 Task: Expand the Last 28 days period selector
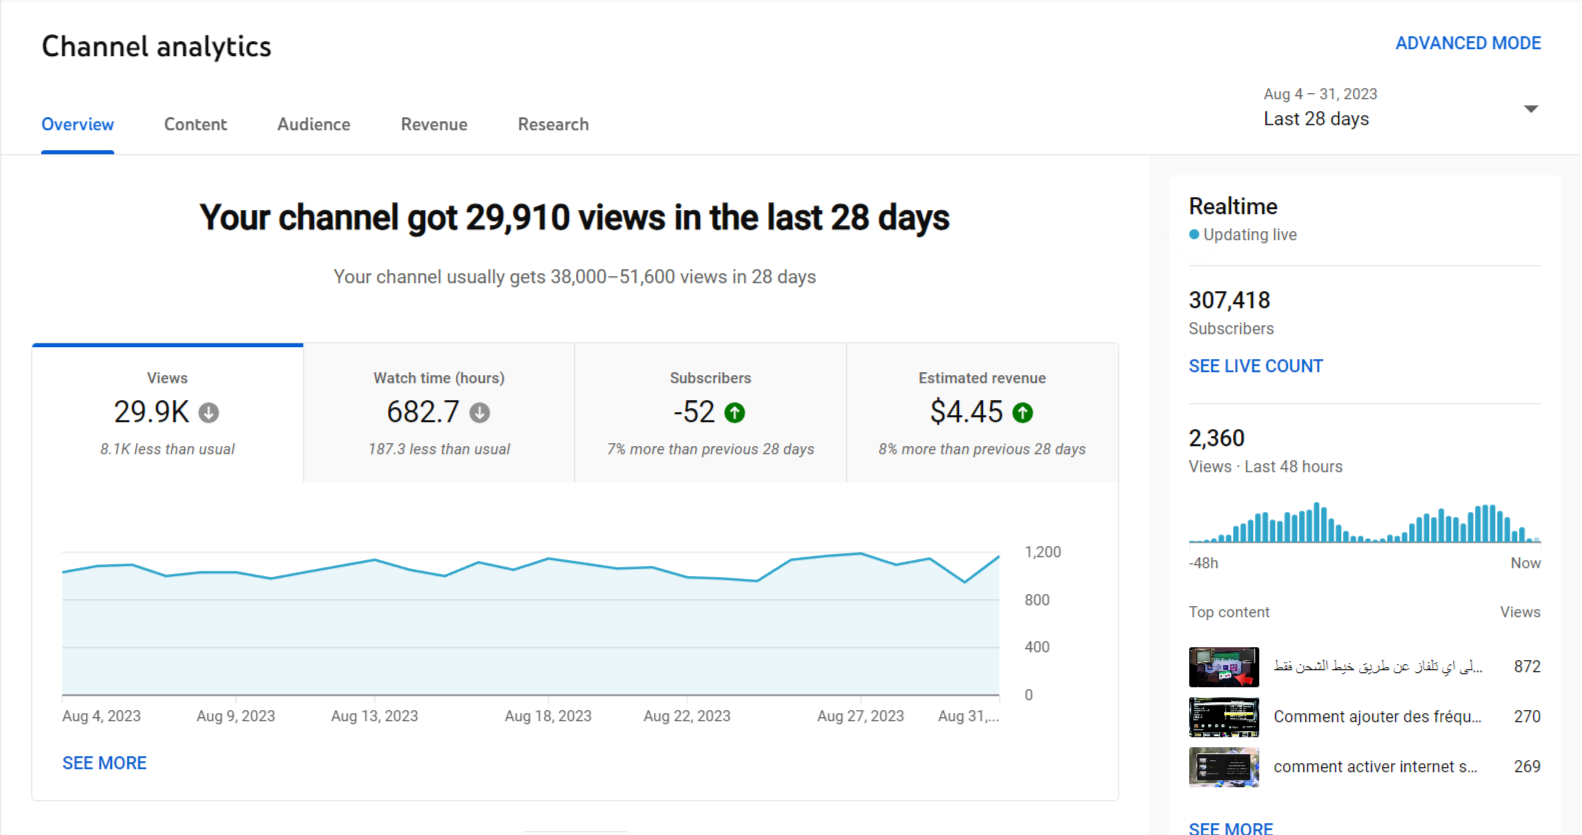(x=1316, y=118)
